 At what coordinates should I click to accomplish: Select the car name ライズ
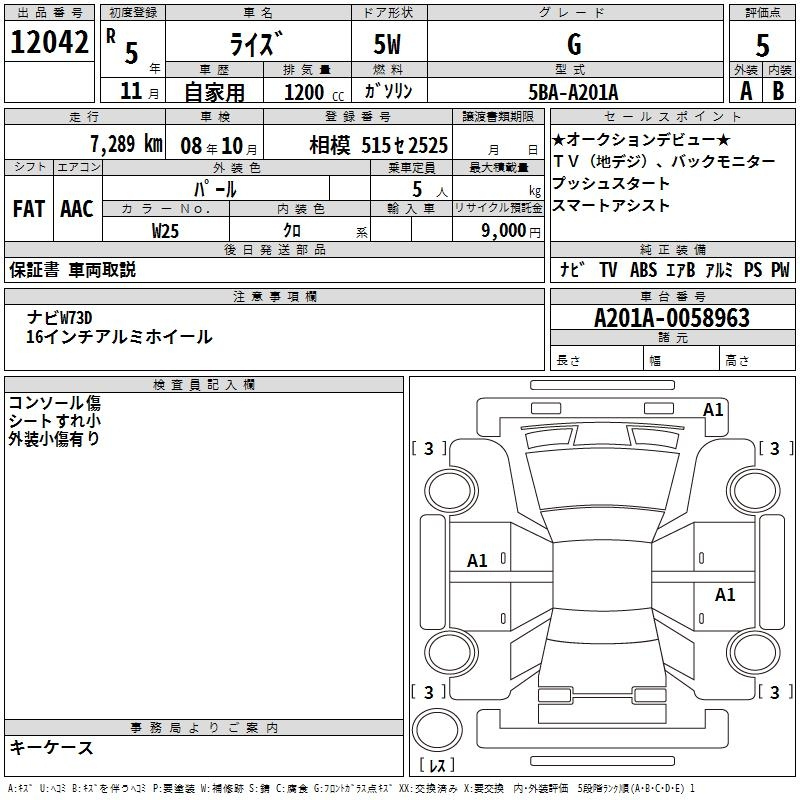point(255,45)
